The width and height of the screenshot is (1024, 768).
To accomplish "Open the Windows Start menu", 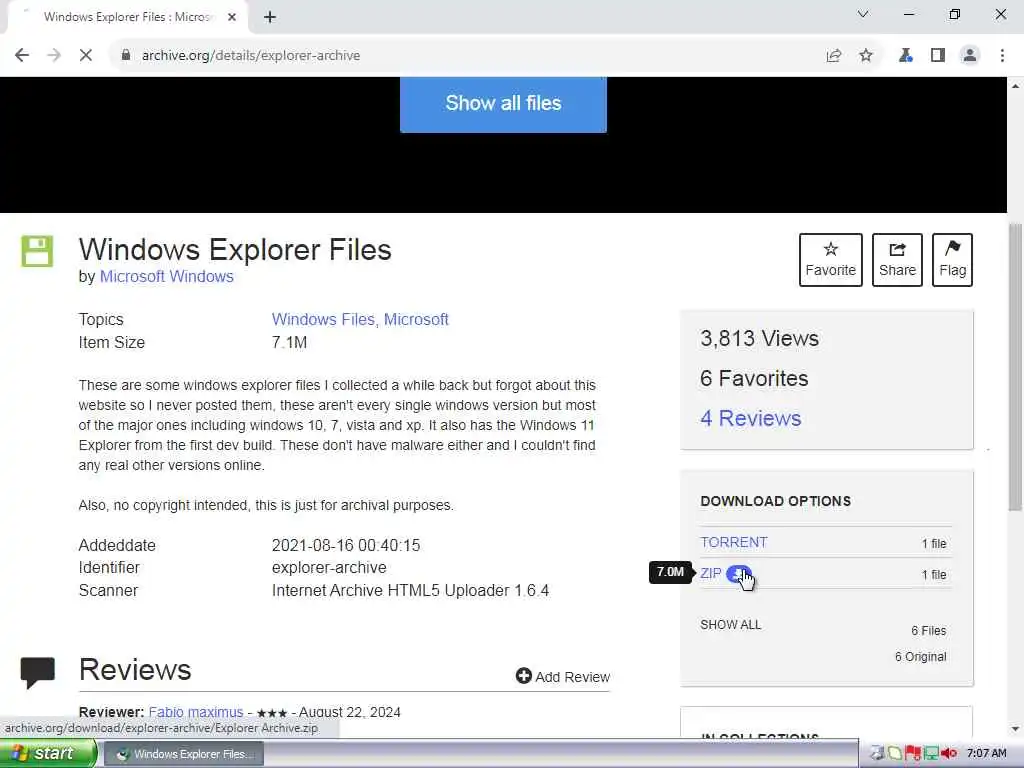I will 48,754.
